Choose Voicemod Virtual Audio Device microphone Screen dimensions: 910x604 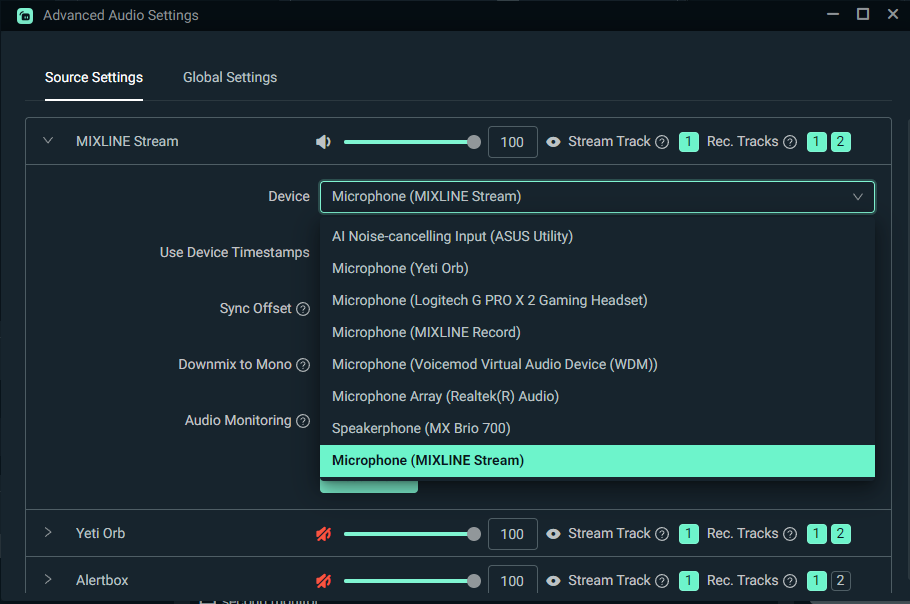pyautogui.click(x=597, y=364)
